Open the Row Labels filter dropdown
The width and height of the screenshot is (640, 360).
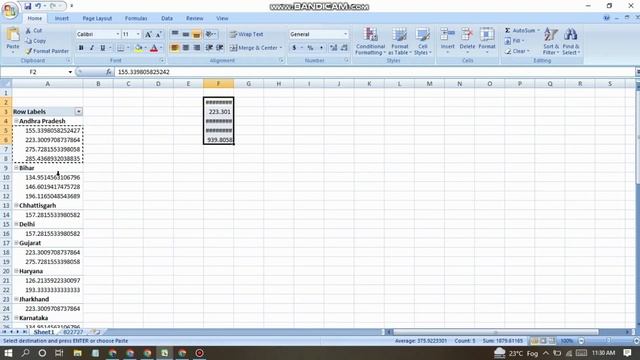coord(78,112)
